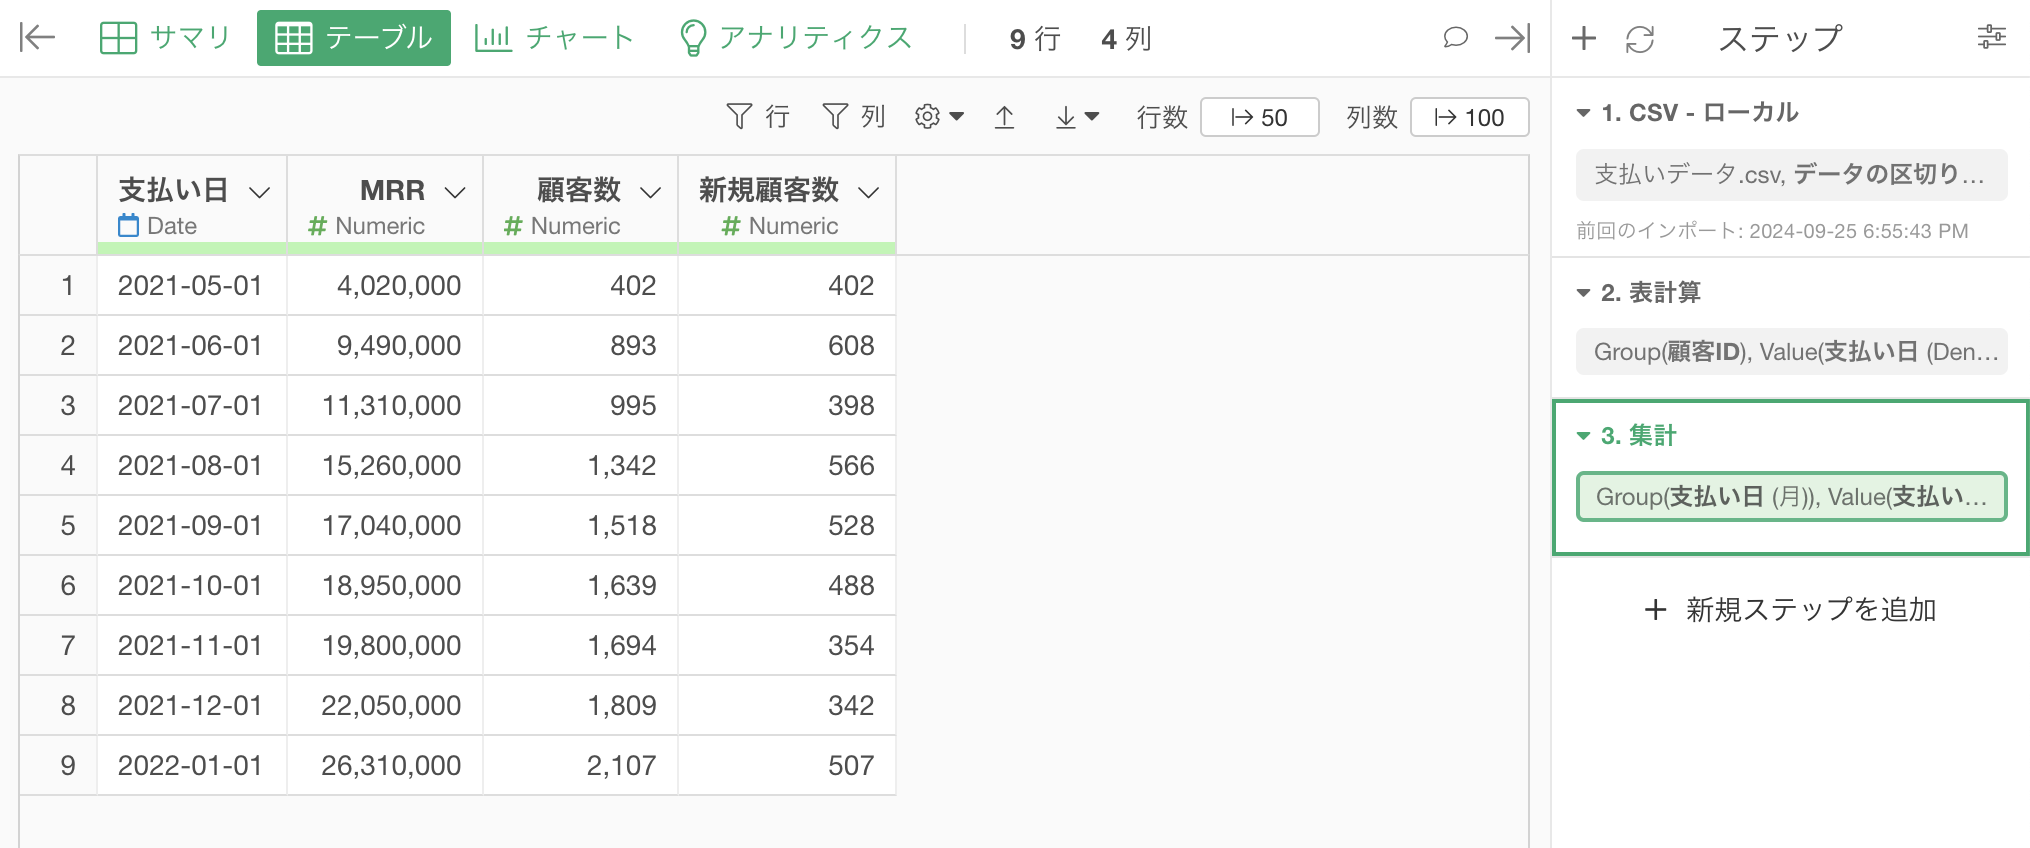Select the 顧客数 cell 1,809
This screenshot has height=848, width=2030.
tap(580, 705)
